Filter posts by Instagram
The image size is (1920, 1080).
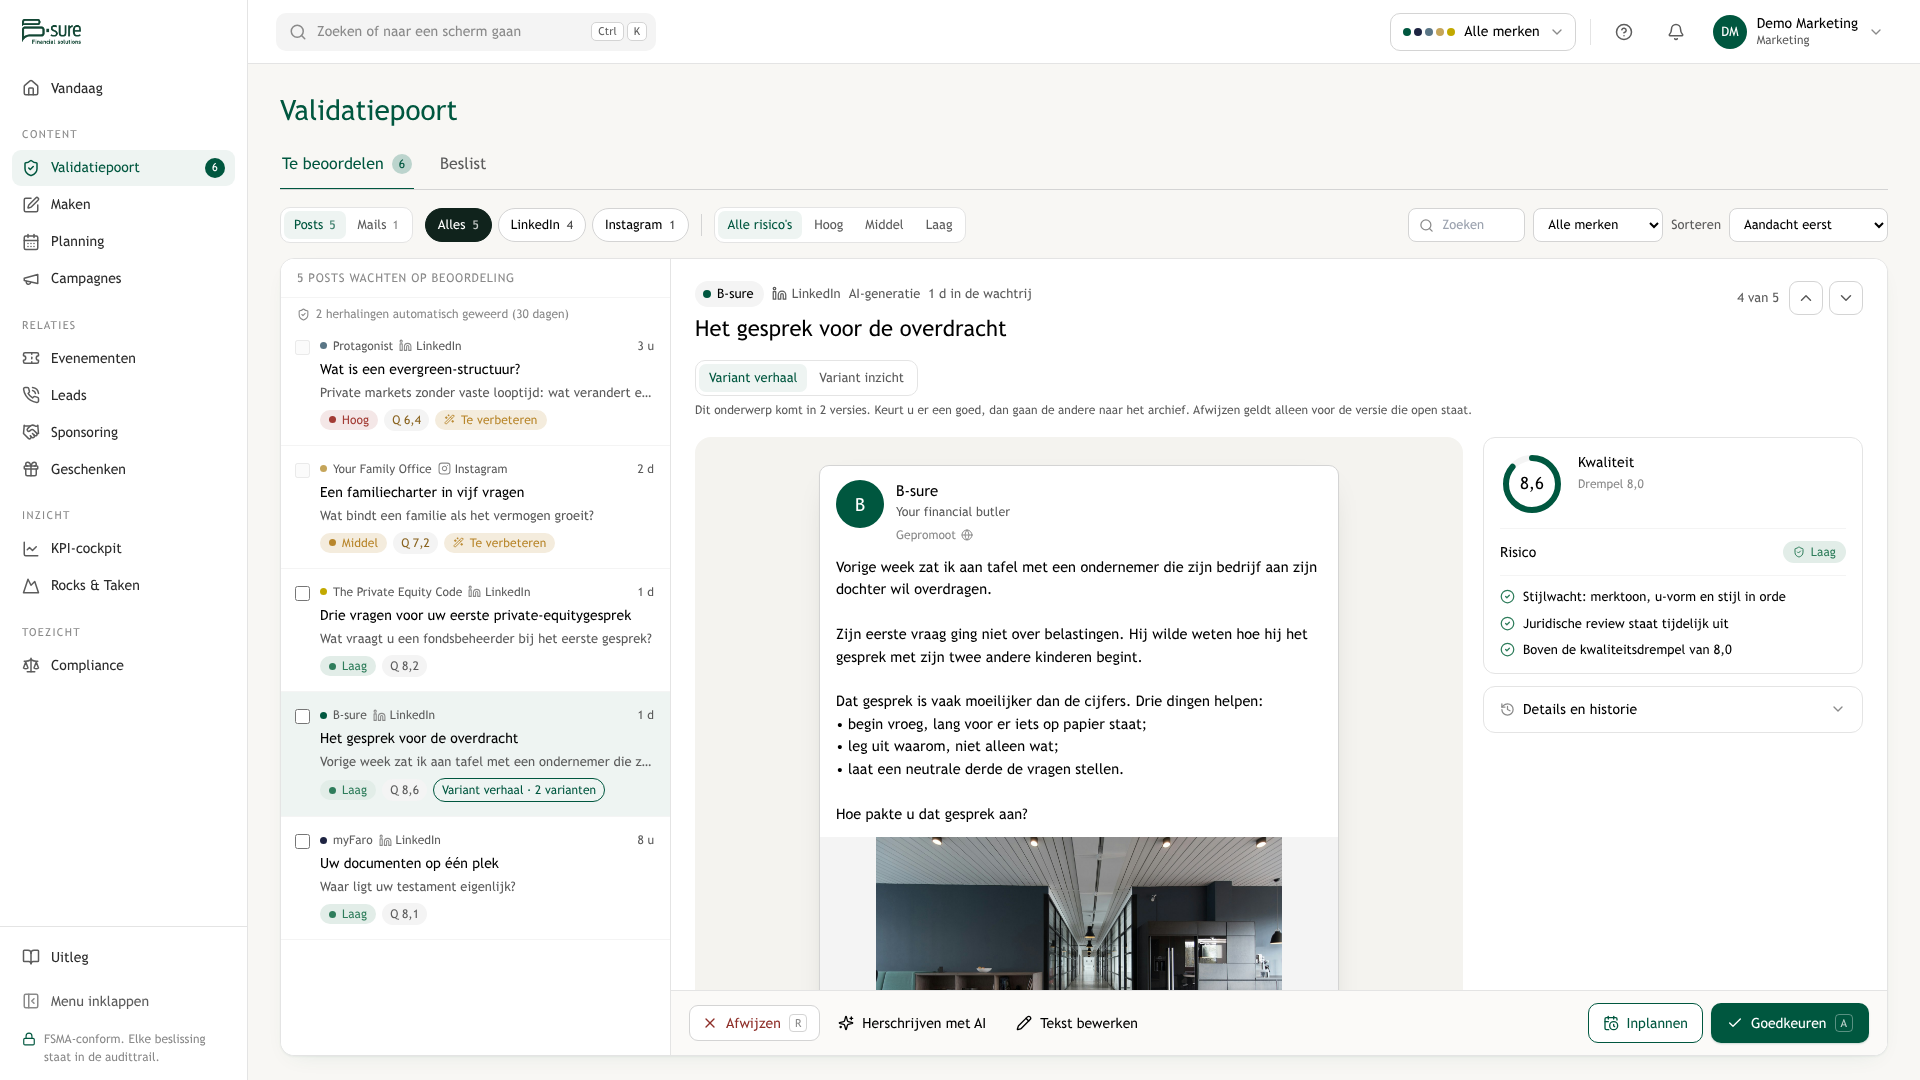point(640,225)
